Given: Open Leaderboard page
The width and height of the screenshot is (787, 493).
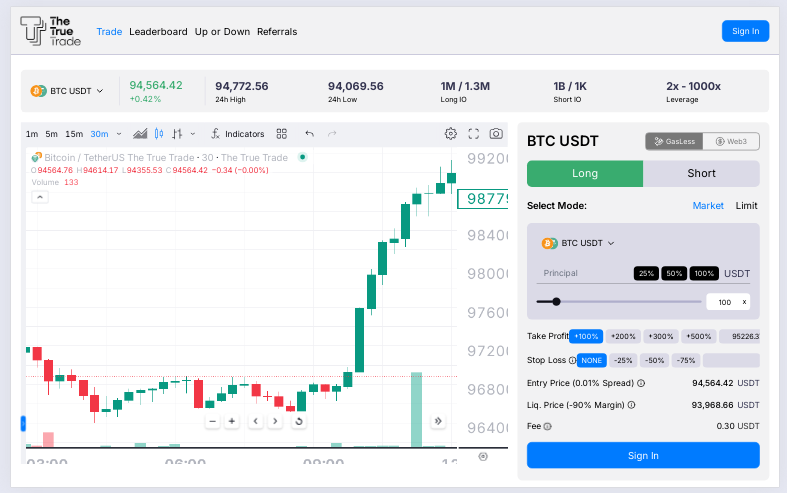Looking at the screenshot, I should (158, 32).
